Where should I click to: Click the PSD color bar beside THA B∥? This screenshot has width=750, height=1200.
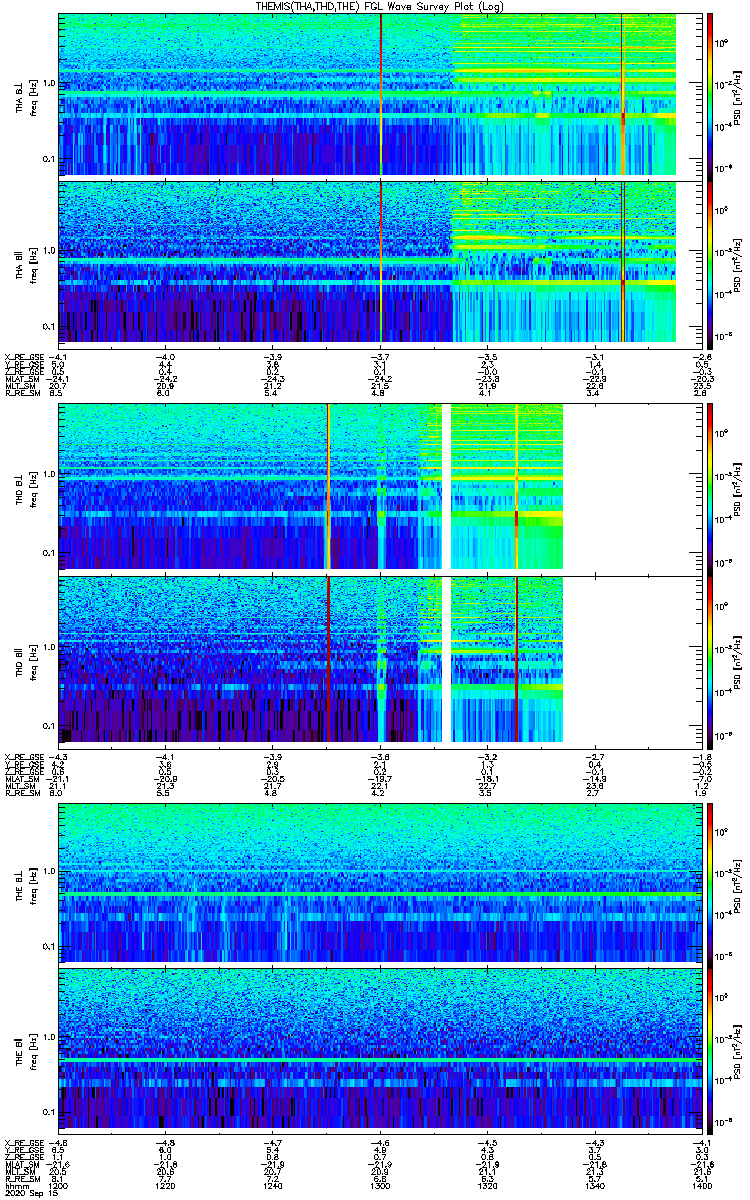710,264
